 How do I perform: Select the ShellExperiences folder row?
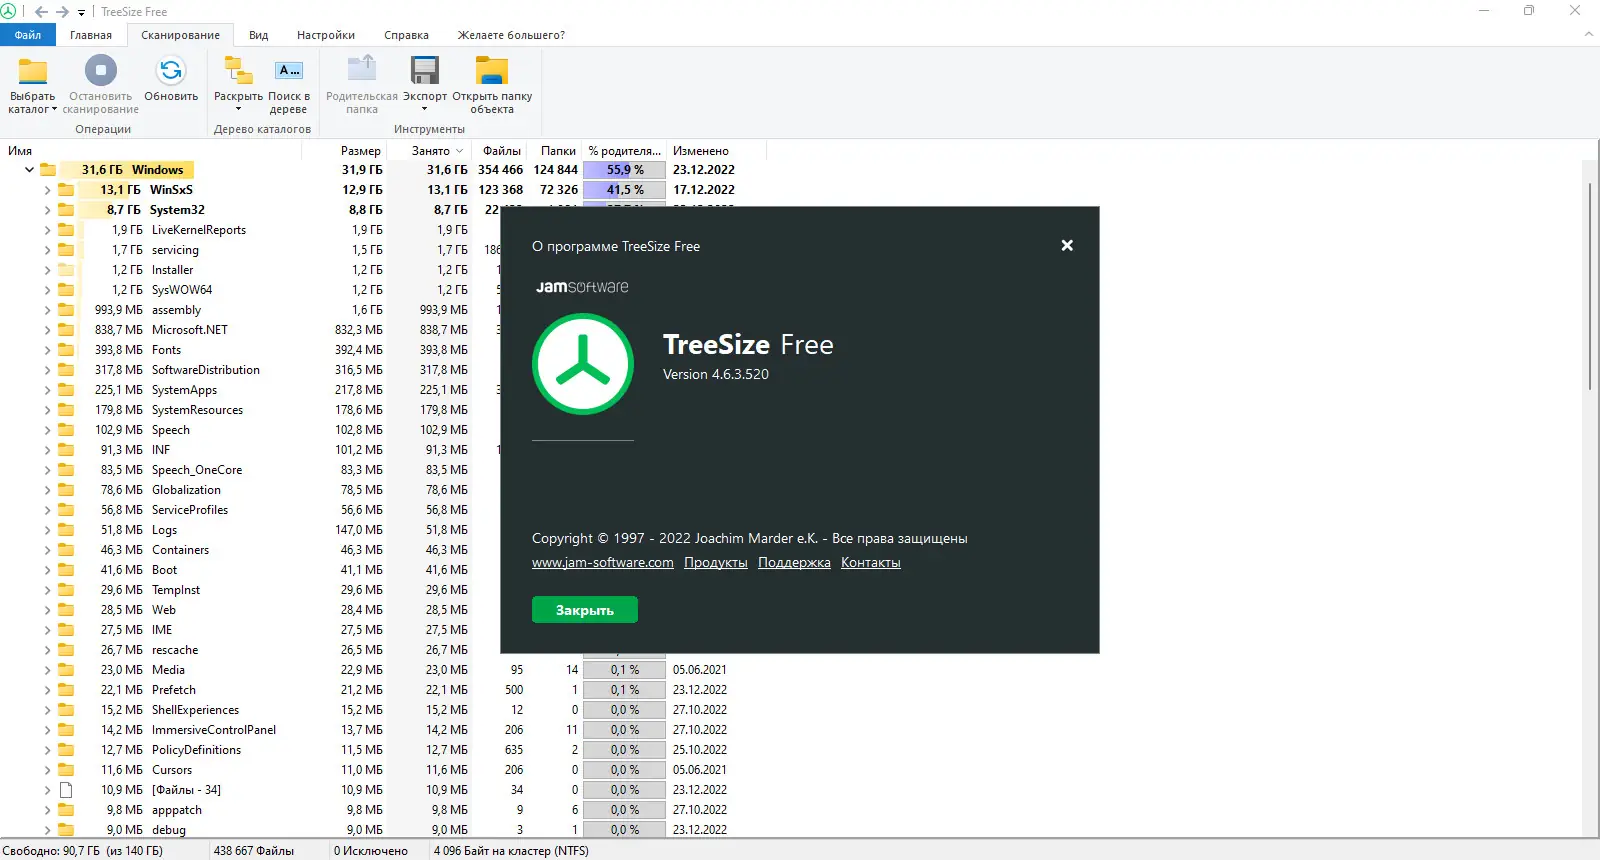tap(195, 710)
